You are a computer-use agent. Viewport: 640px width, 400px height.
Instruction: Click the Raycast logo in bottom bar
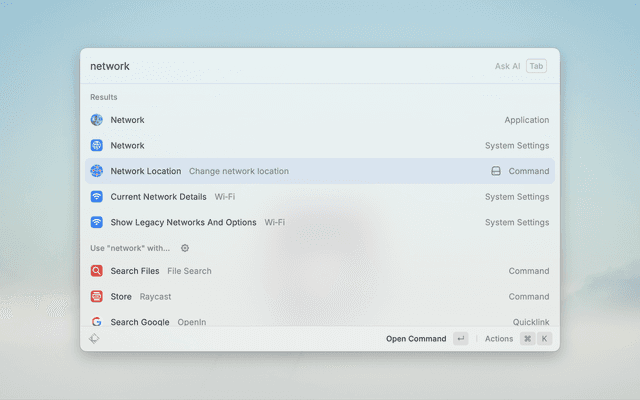tap(94, 339)
